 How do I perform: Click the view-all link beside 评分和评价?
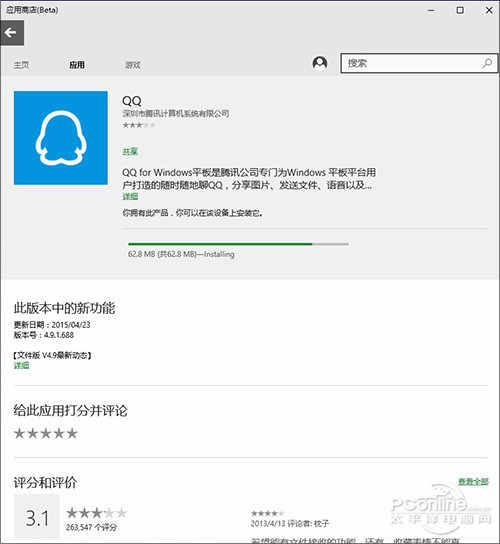[x=473, y=481]
